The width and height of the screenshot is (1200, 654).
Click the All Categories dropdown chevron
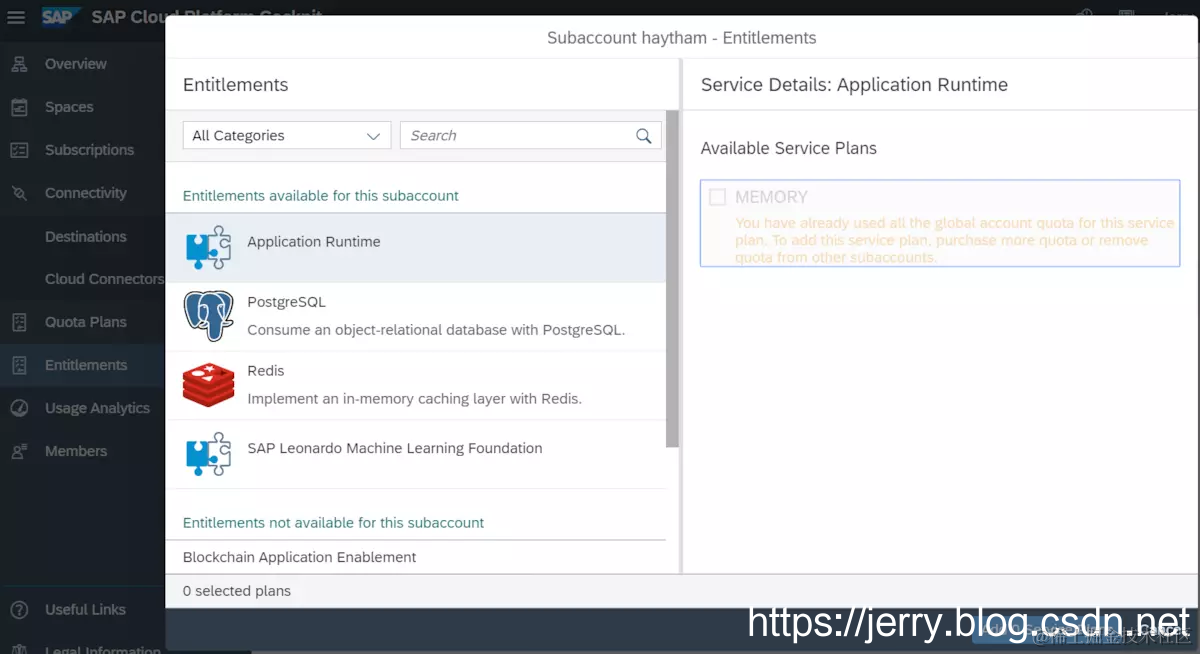click(x=374, y=136)
